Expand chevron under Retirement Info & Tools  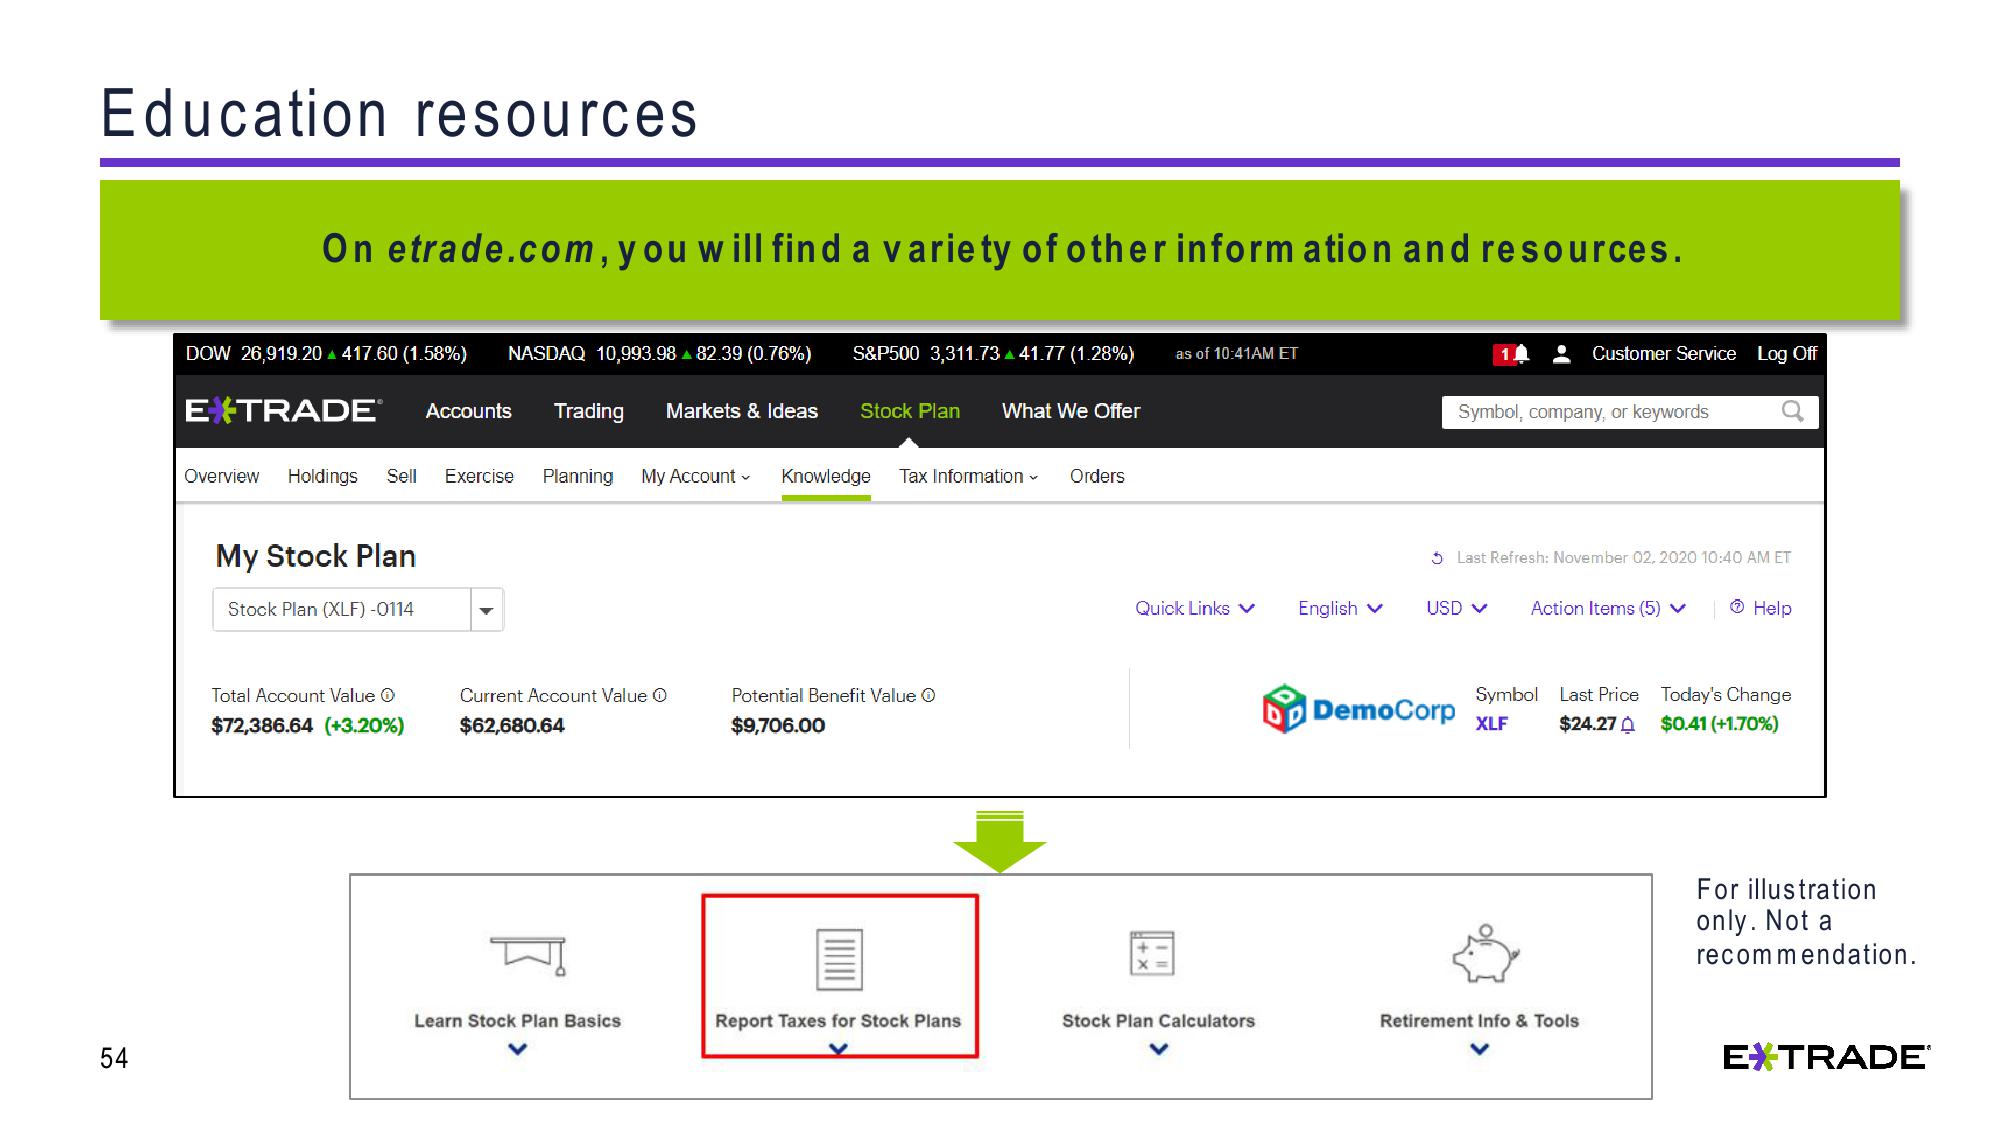pos(1480,1049)
